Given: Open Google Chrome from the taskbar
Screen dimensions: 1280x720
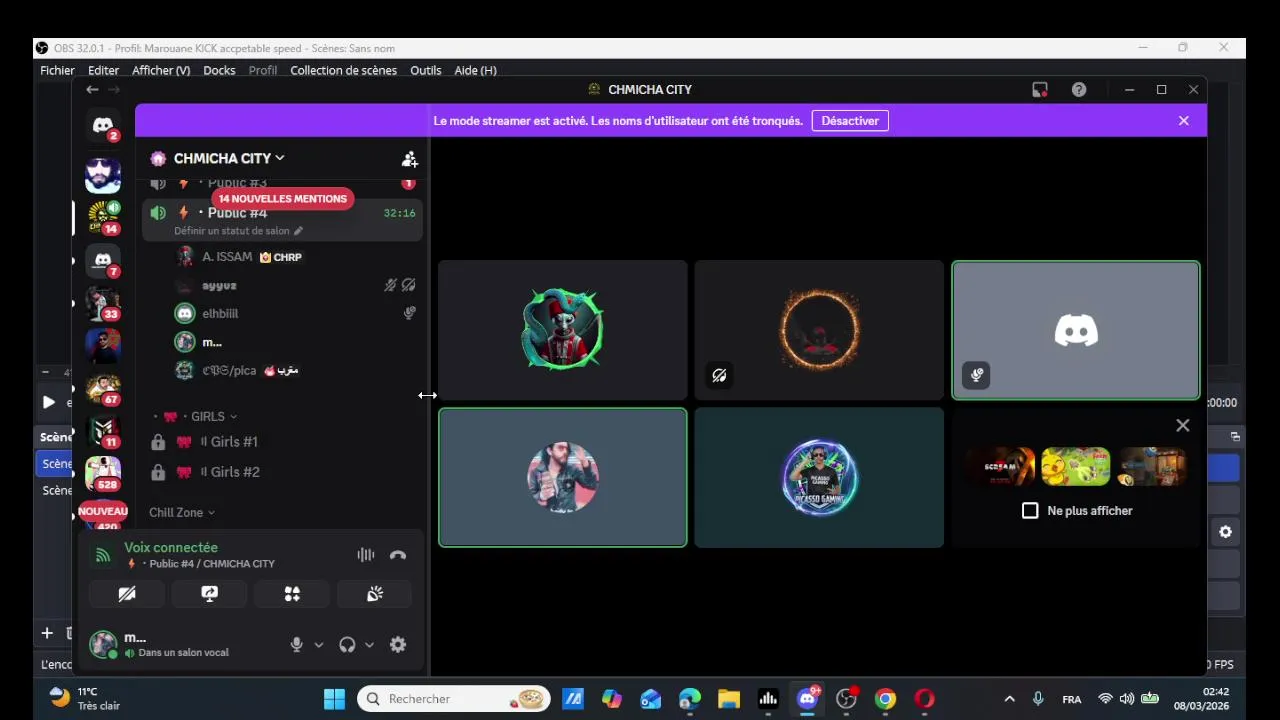Looking at the screenshot, I should [x=885, y=699].
